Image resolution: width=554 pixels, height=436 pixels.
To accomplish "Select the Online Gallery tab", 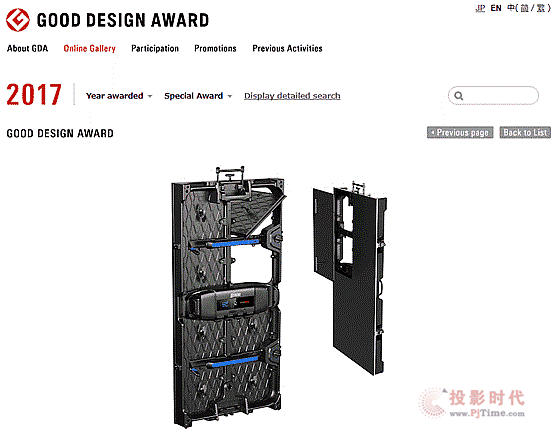I will pos(89,48).
